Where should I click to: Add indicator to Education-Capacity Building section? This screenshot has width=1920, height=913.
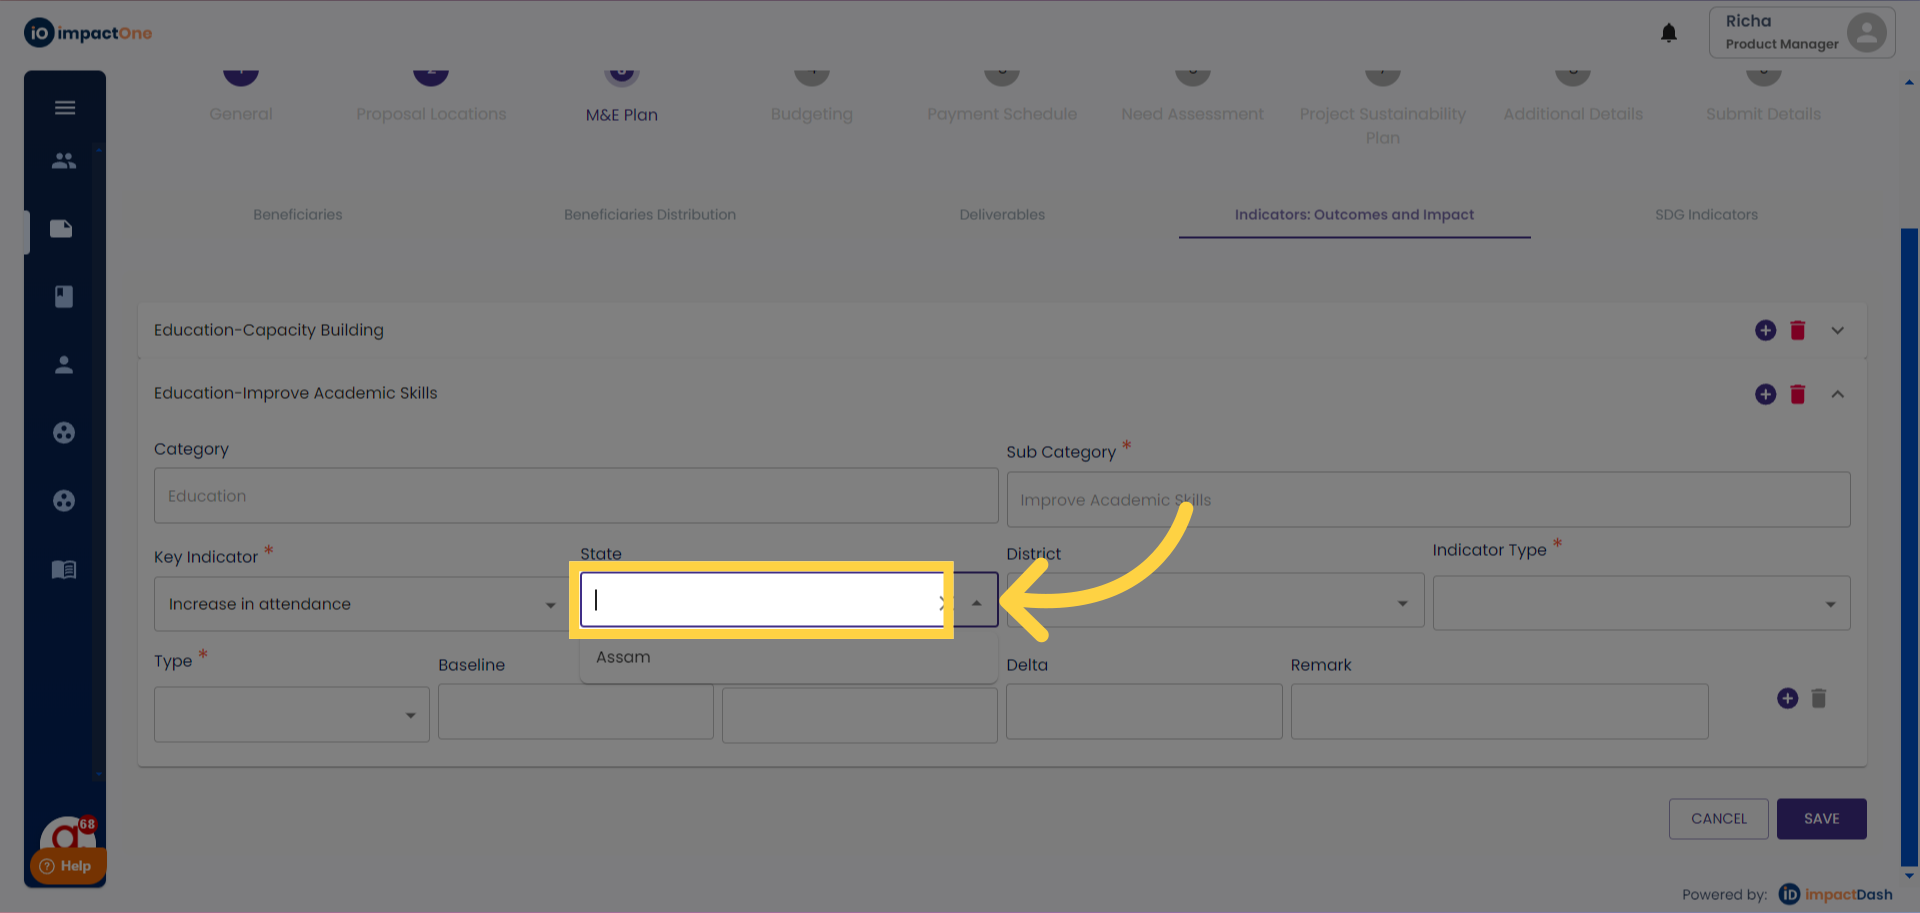1765,330
